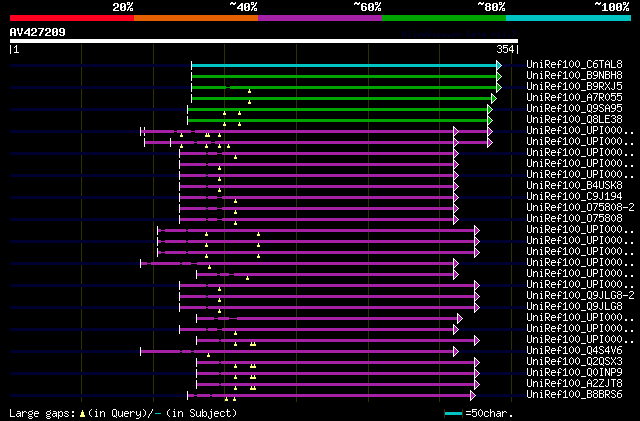Screen dimensions: 640x421
Task: Click the purple end arrowhead on C9J194 row
Action: coord(456,198)
